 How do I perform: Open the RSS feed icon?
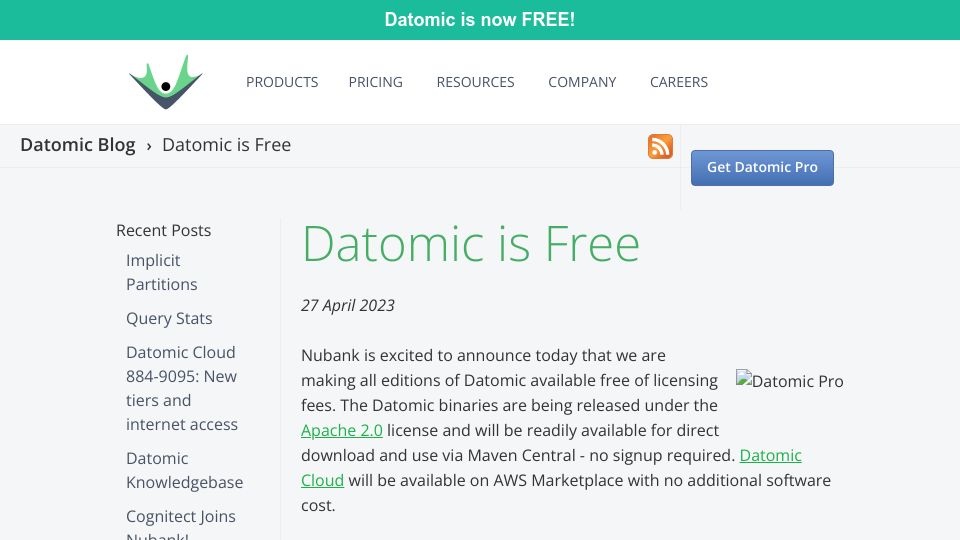[660, 146]
